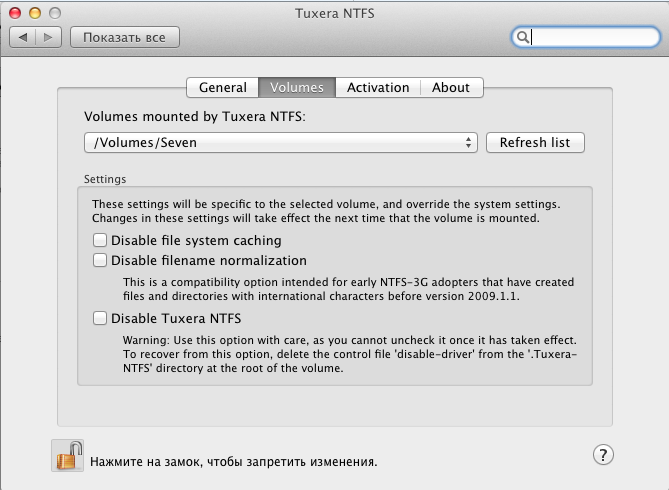Tick the Disable Tuxera NTFS checkbox

pos(100,318)
